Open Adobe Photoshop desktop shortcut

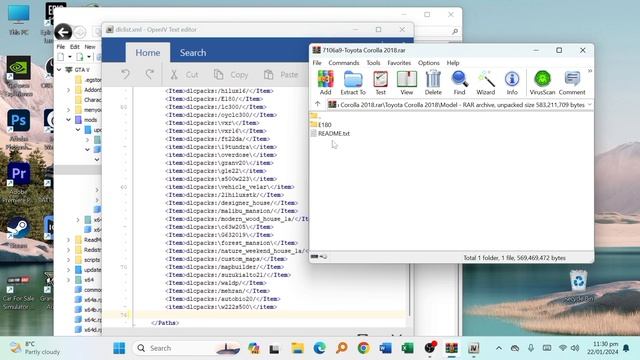(19, 129)
